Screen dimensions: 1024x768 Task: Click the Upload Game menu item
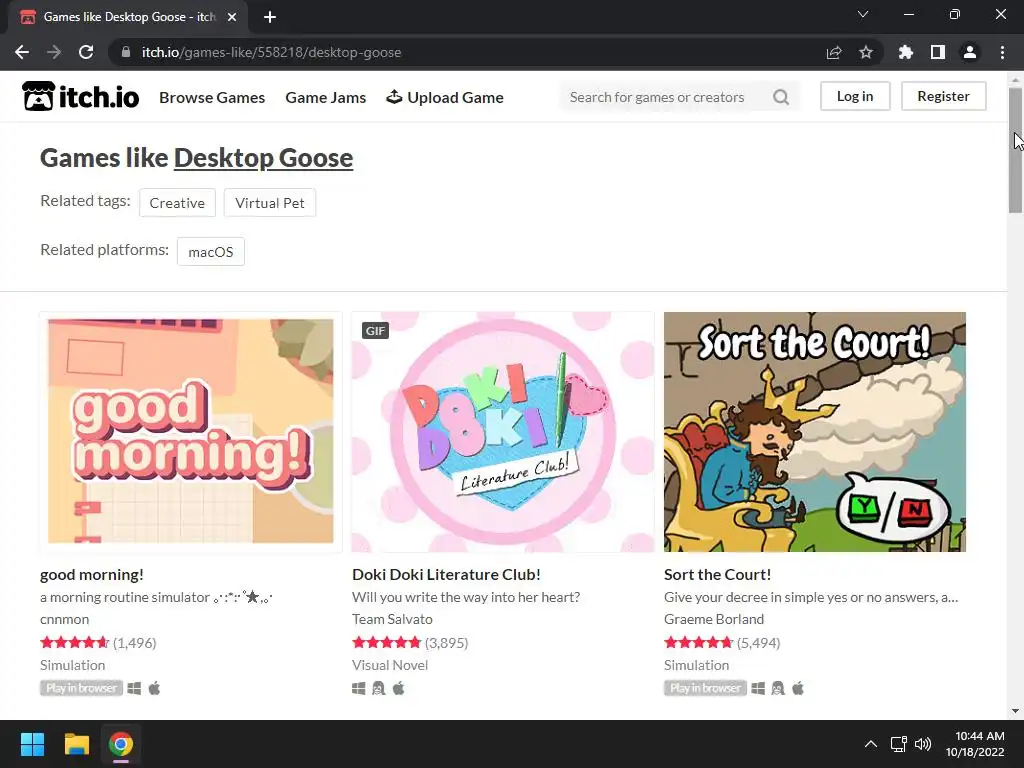[445, 97]
